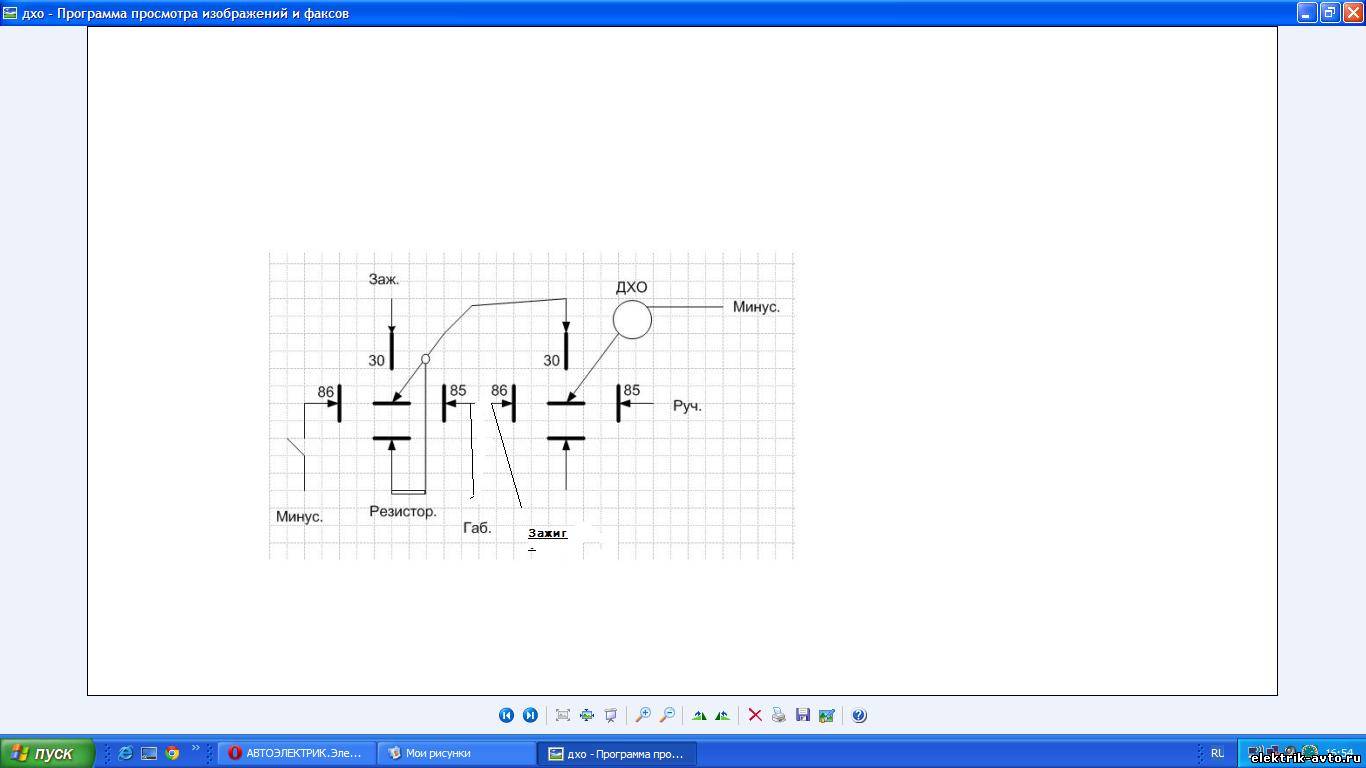Print the image via printer icon

pyautogui.click(x=779, y=715)
